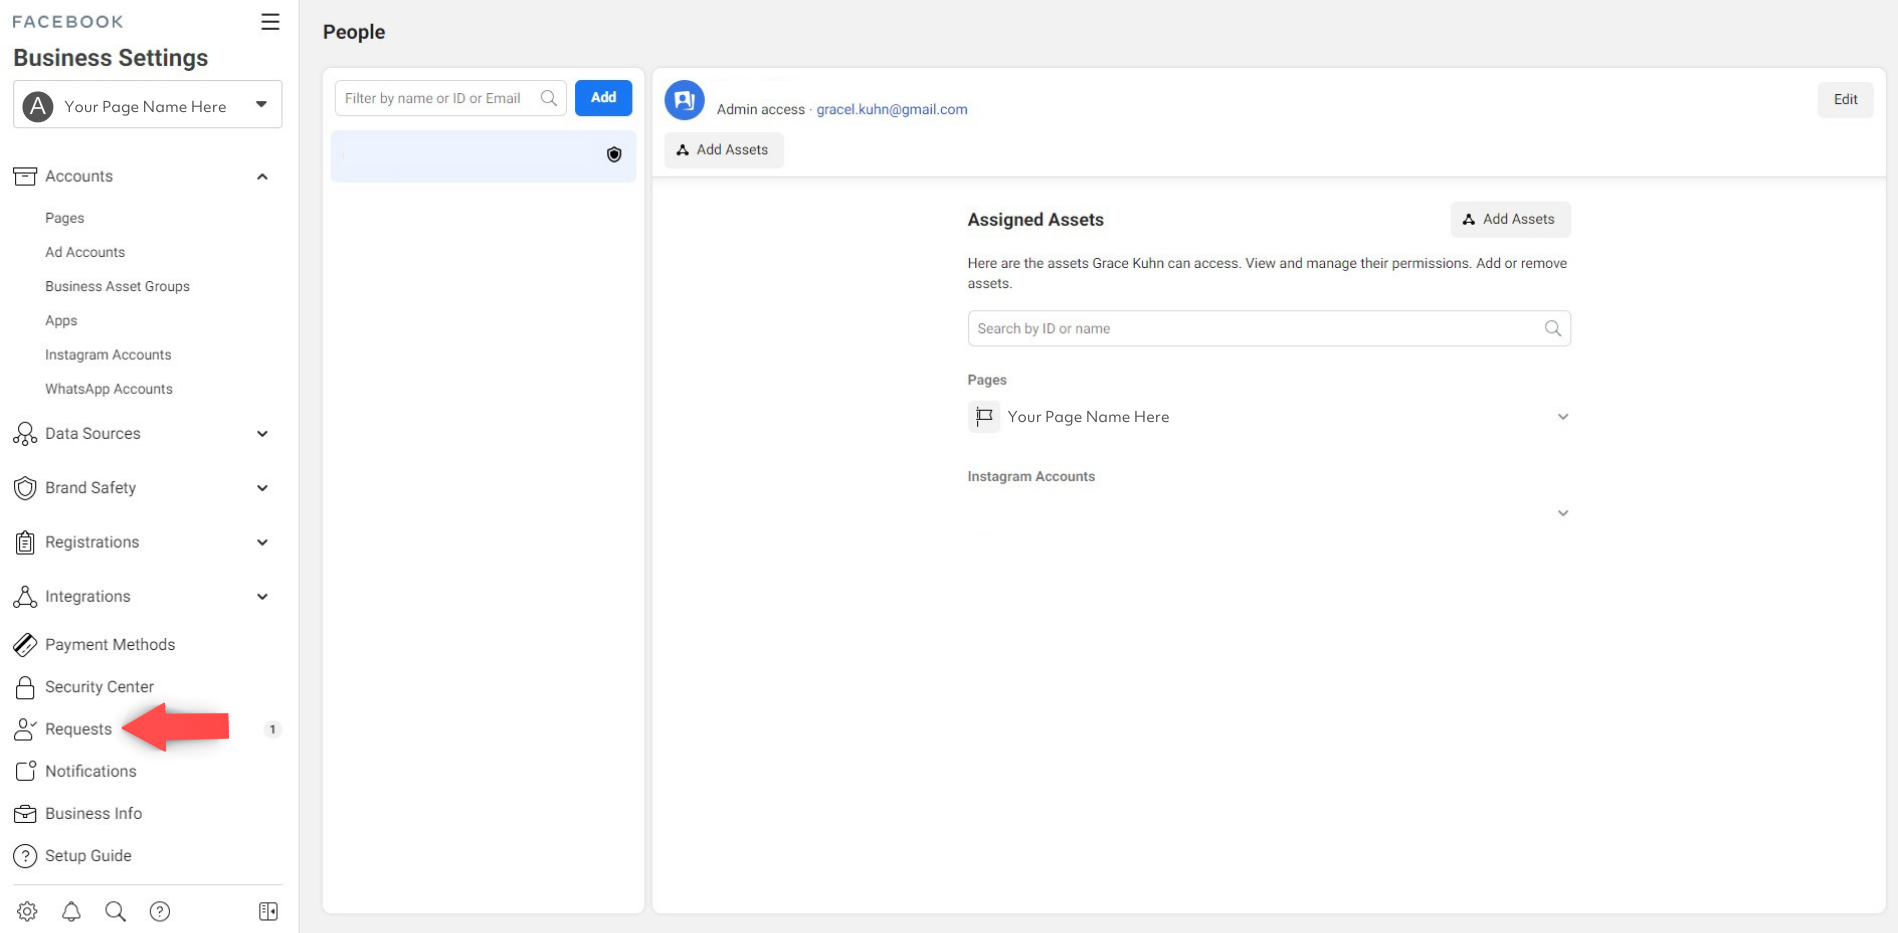The width and height of the screenshot is (1898, 933).
Task: Open the business account dropdown
Action: point(261,104)
